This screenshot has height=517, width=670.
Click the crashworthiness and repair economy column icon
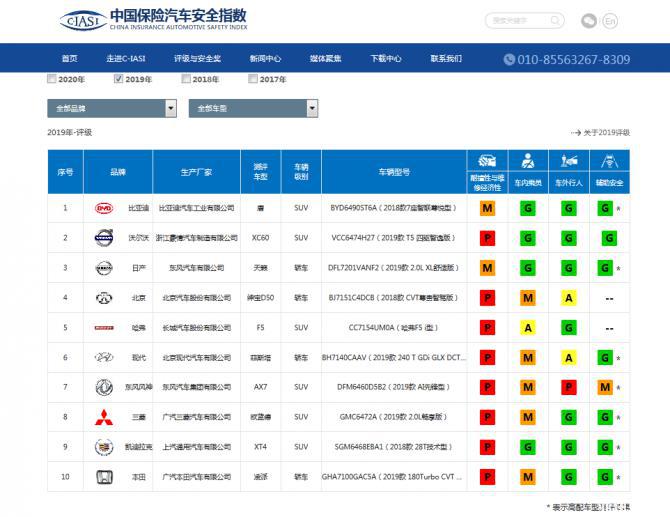pos(487,161)
